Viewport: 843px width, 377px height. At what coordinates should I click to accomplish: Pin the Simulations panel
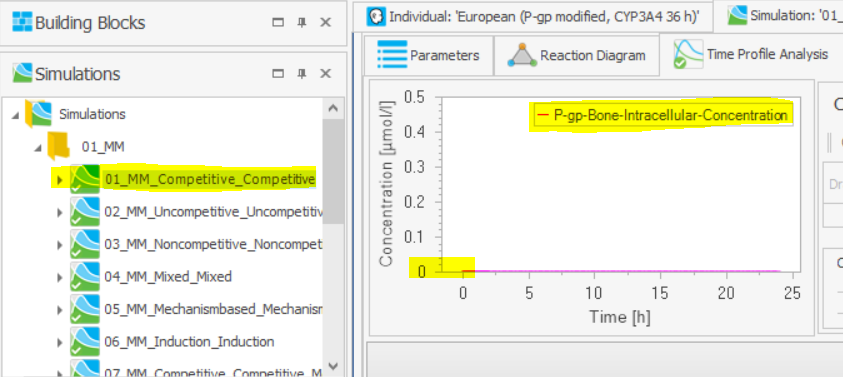(302, 73)
